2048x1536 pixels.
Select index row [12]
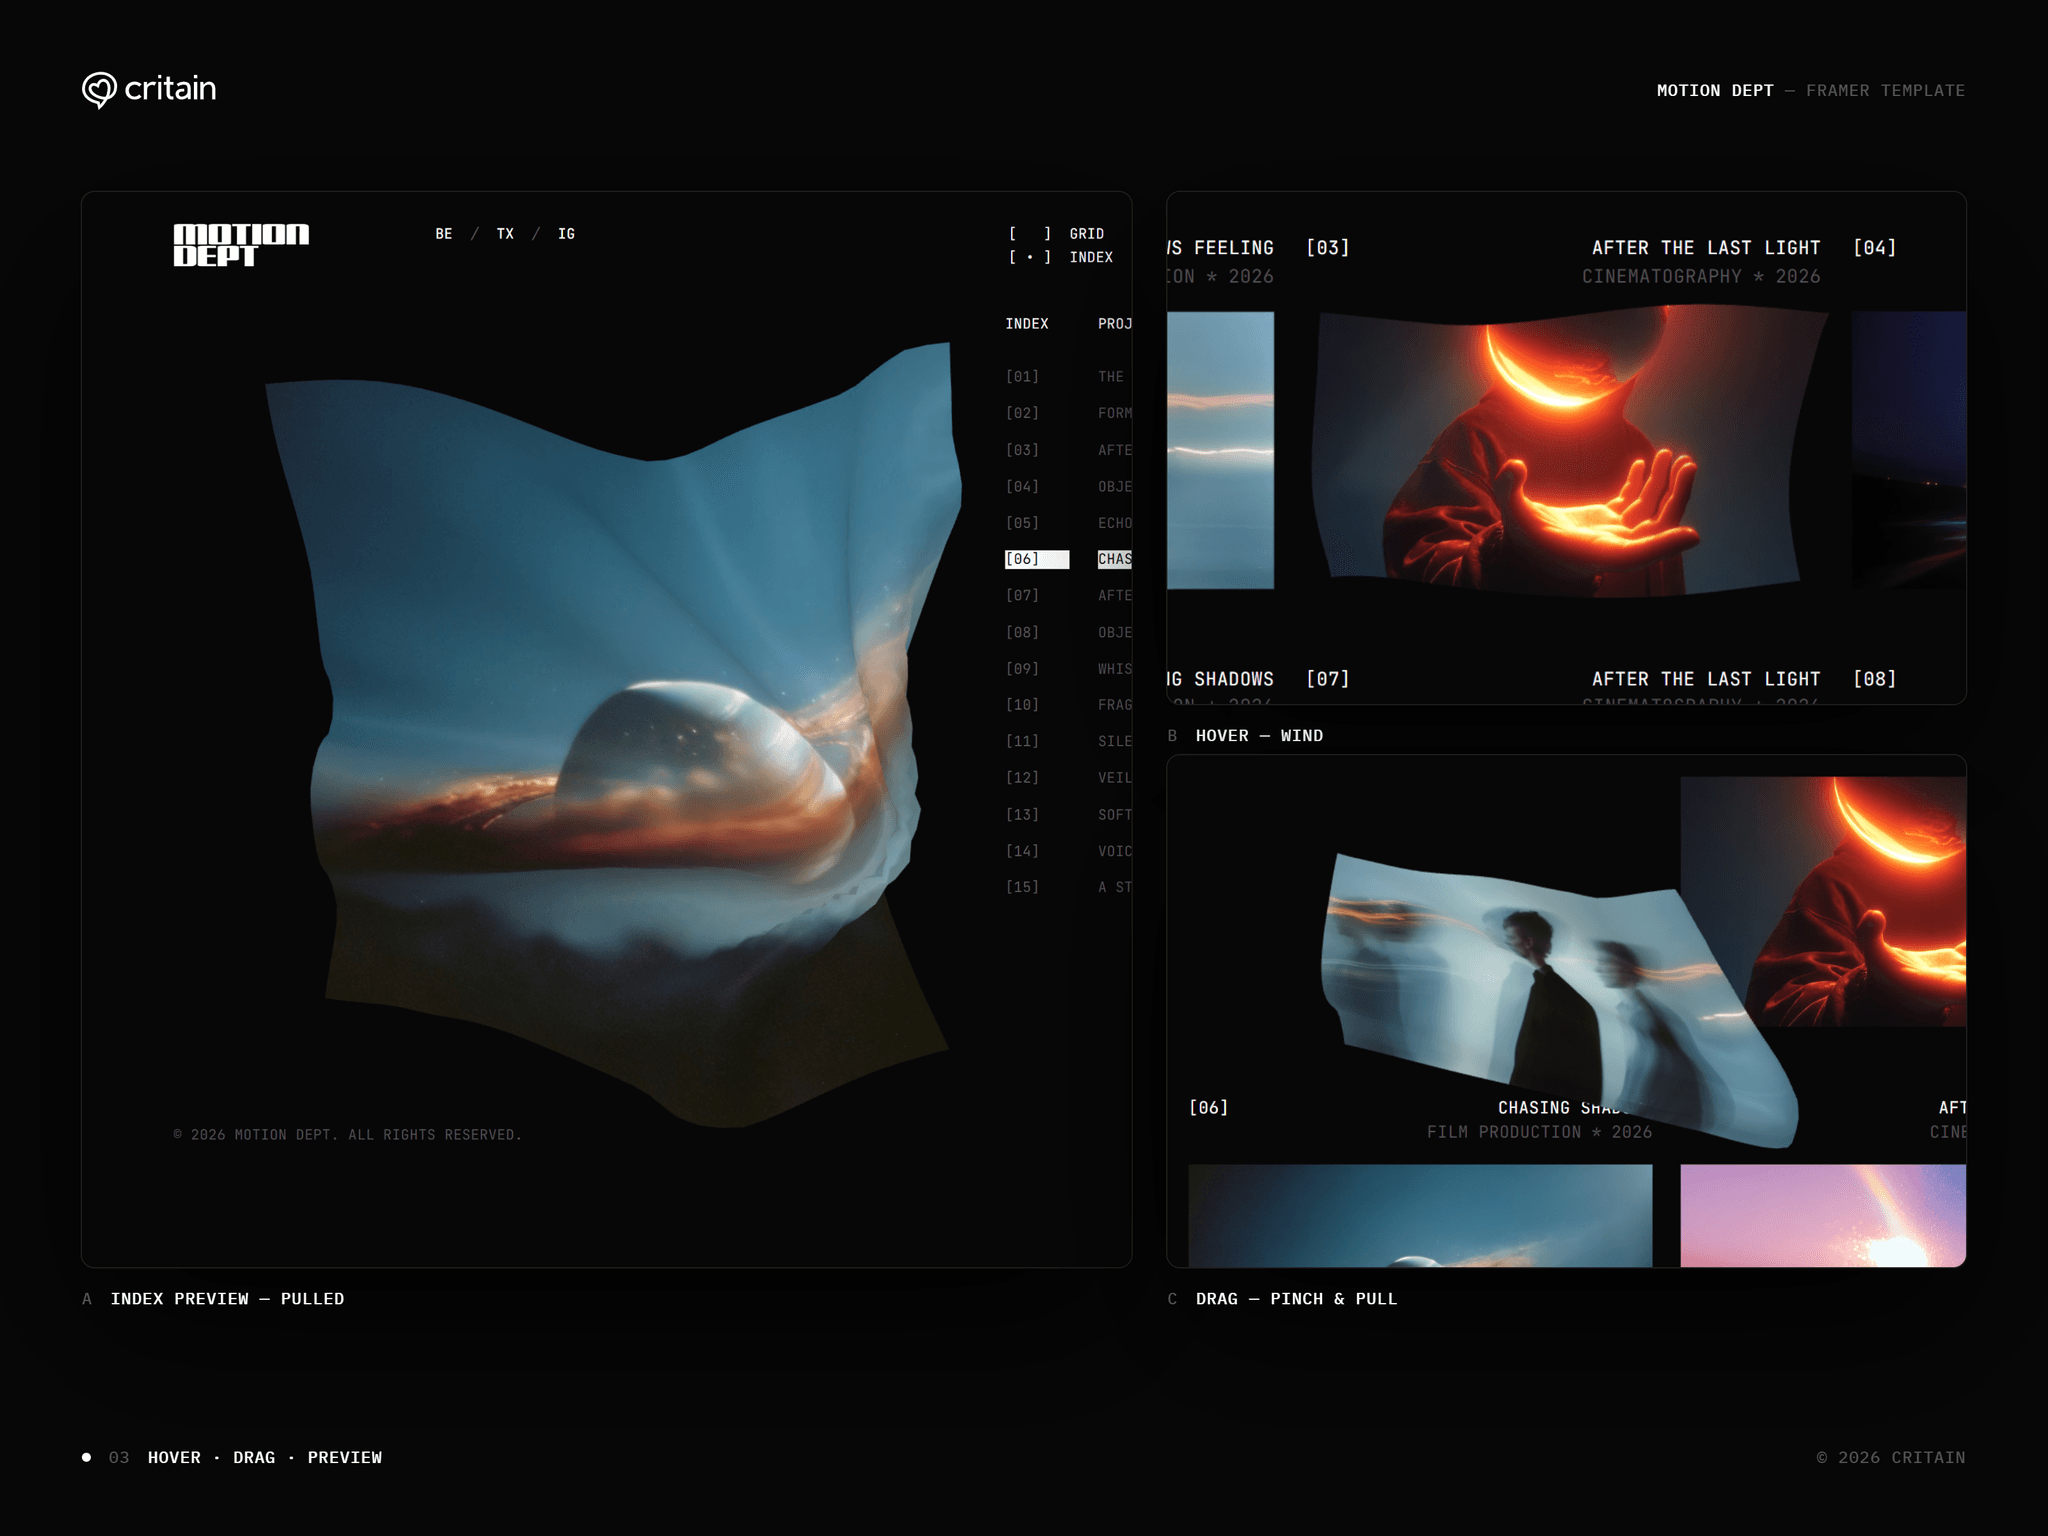tap(1068, 778)
